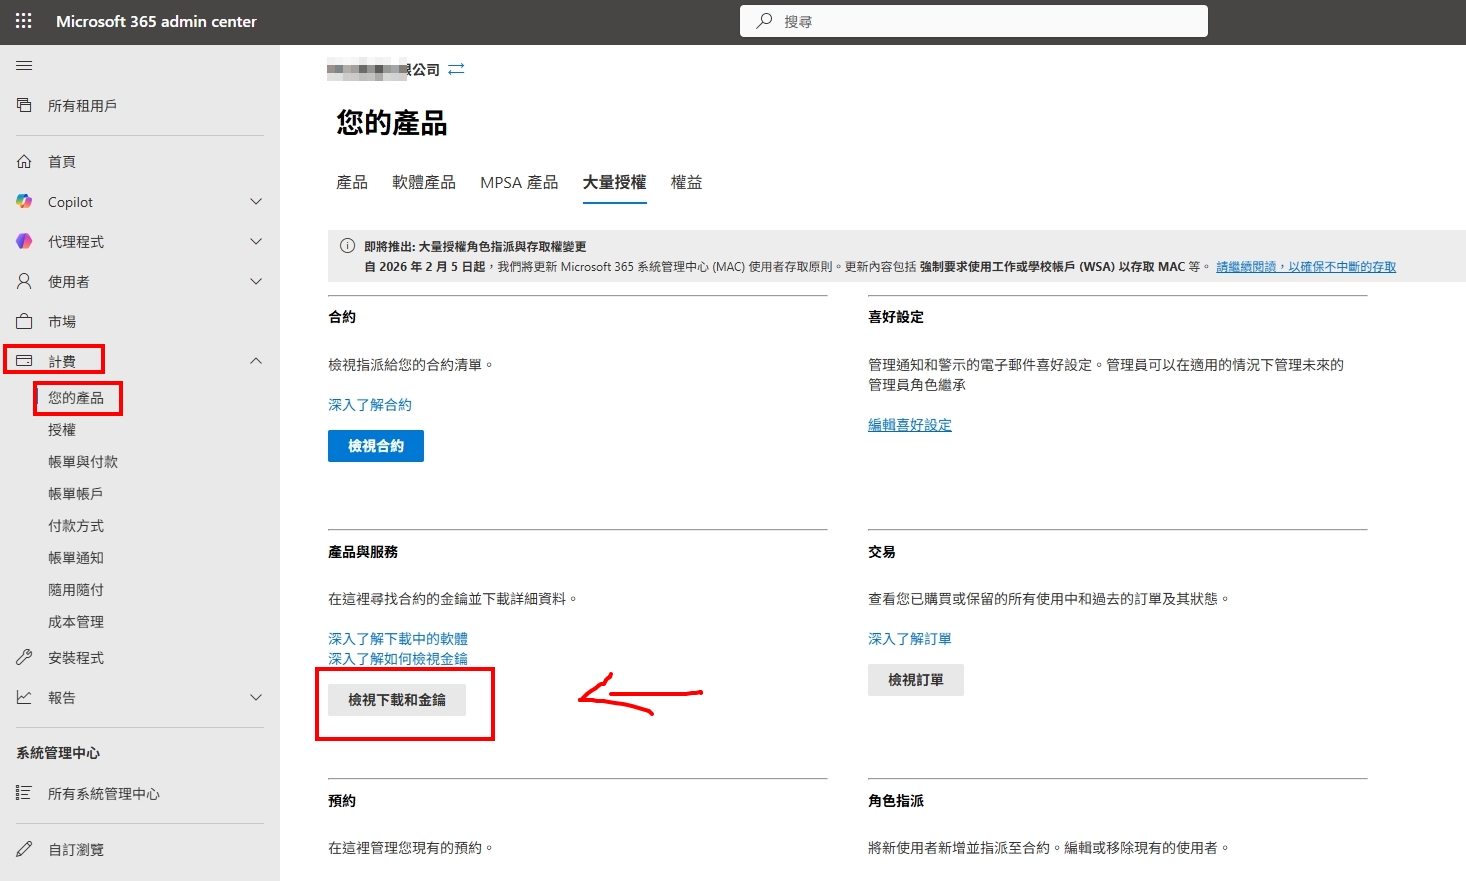The width and height of the screenshot is (1466, 881).
Task: Collapse the 計費 section chevron
Action: pyautogui.click(x=256, y=361)
